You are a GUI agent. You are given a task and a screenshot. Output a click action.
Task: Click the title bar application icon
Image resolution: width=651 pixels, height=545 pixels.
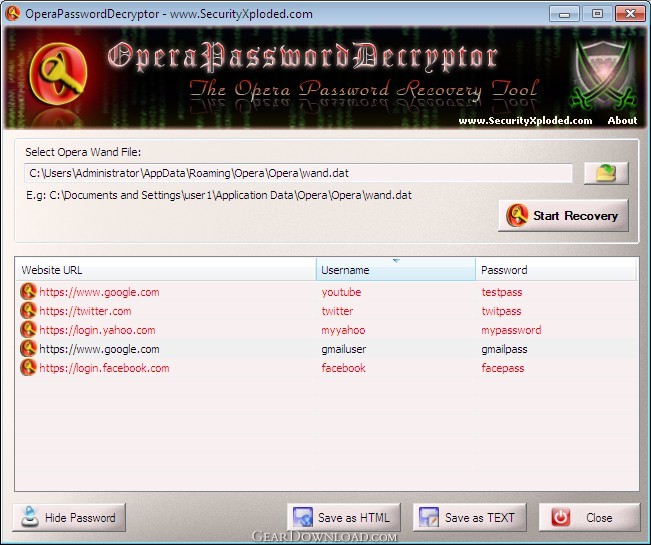[x=12, y=14]
